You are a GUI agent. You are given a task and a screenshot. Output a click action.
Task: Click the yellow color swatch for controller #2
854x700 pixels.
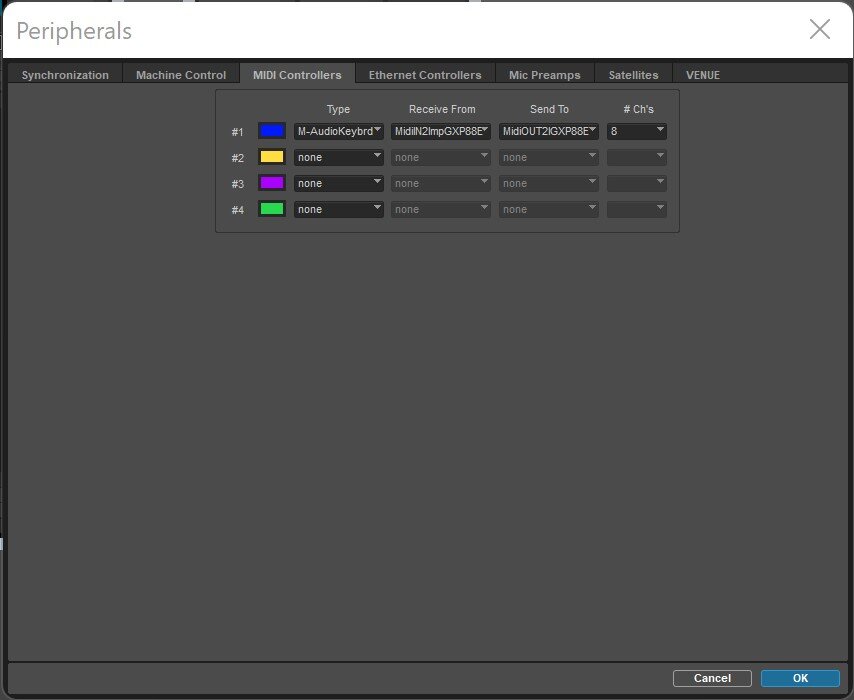click(271, 157)
